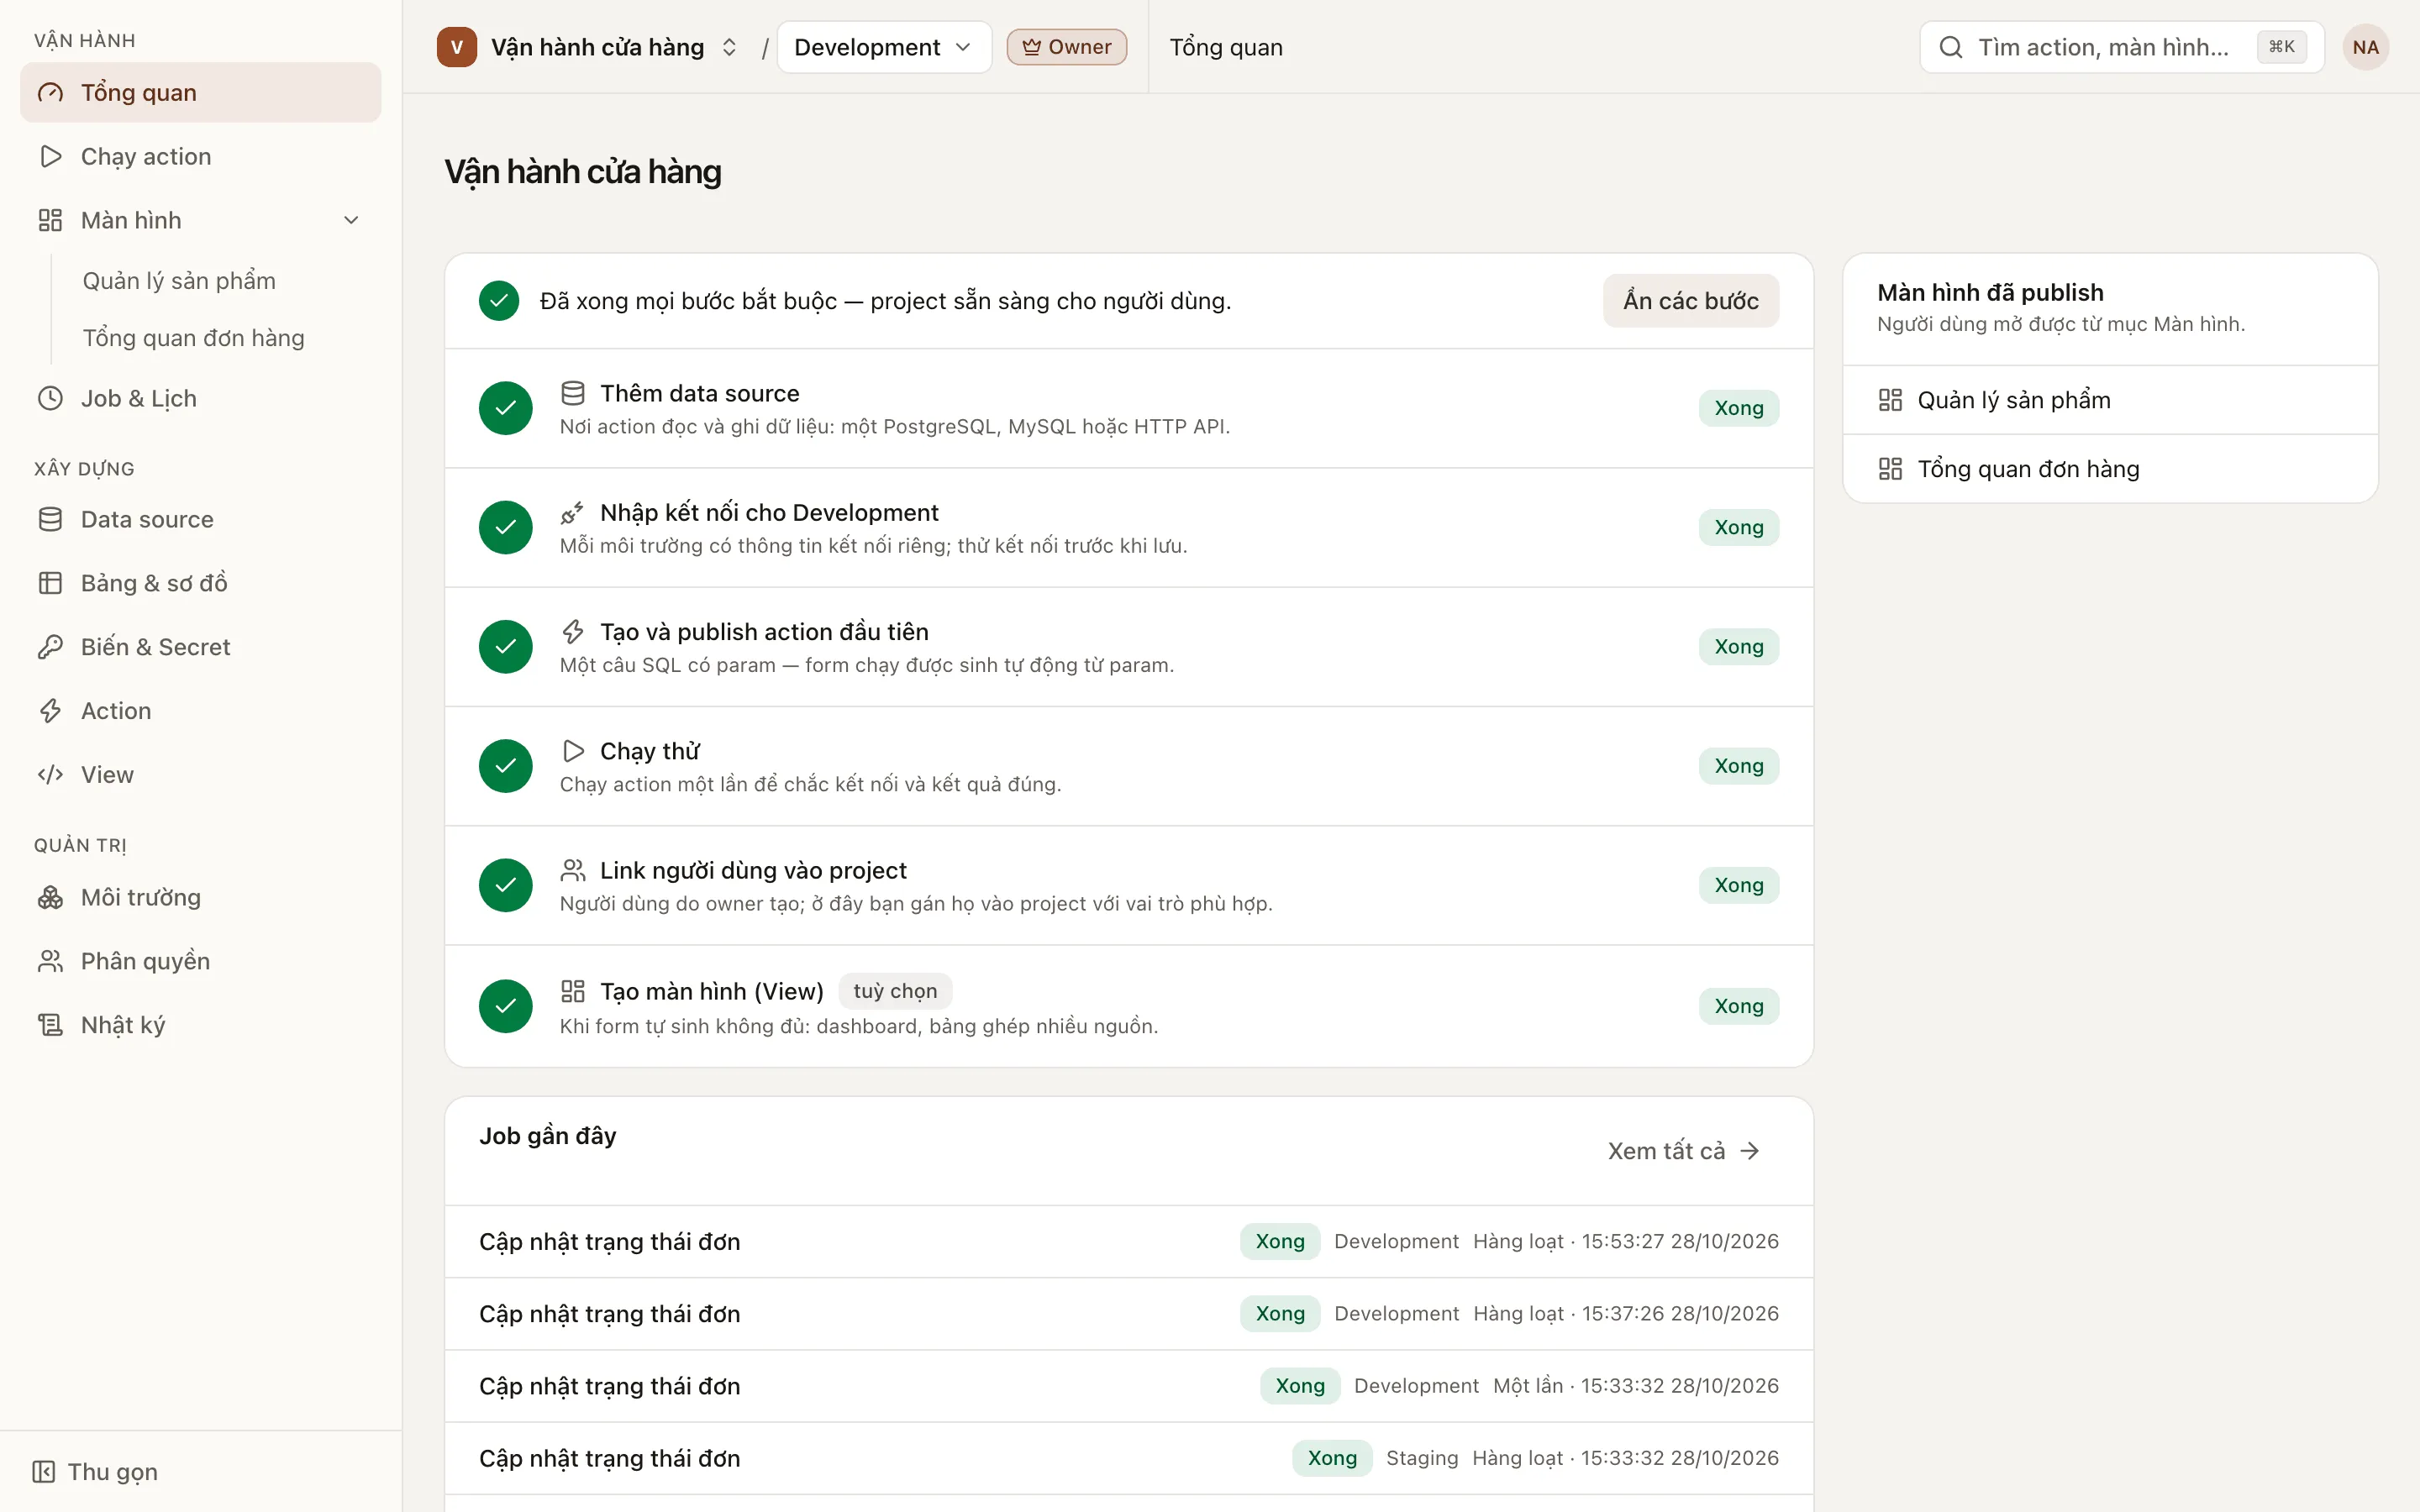
Task: Click the Phân quyền users icon
Action: (50, 961)
